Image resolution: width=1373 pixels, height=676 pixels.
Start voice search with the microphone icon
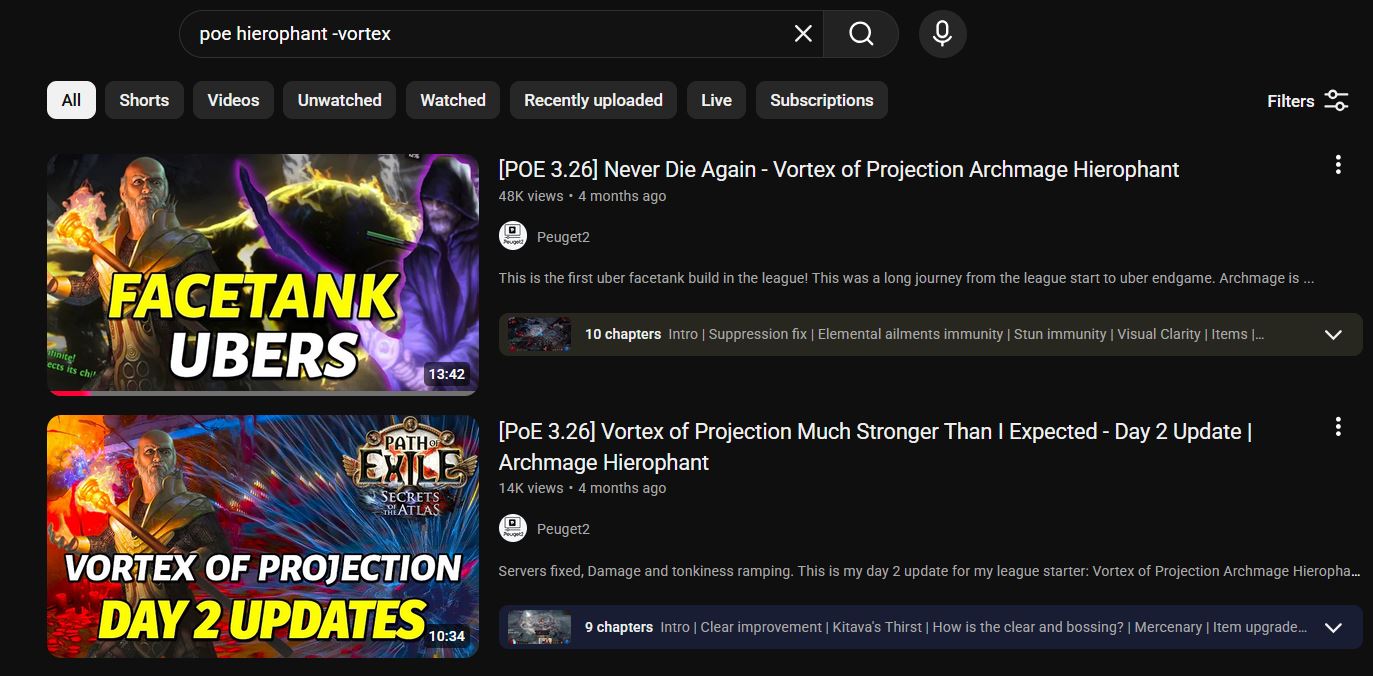pyautogui.click(x=942, y=34)
